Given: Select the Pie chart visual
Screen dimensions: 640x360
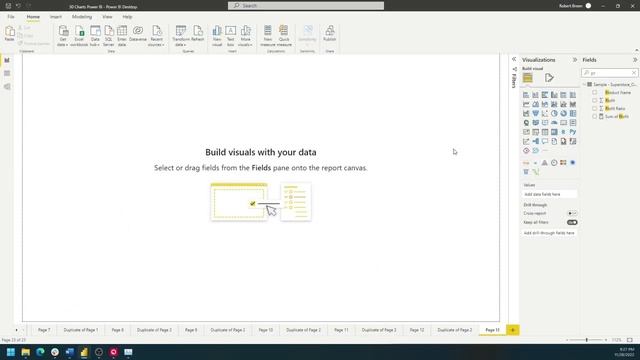Looking at the screenshot, I should click(554, 113).
